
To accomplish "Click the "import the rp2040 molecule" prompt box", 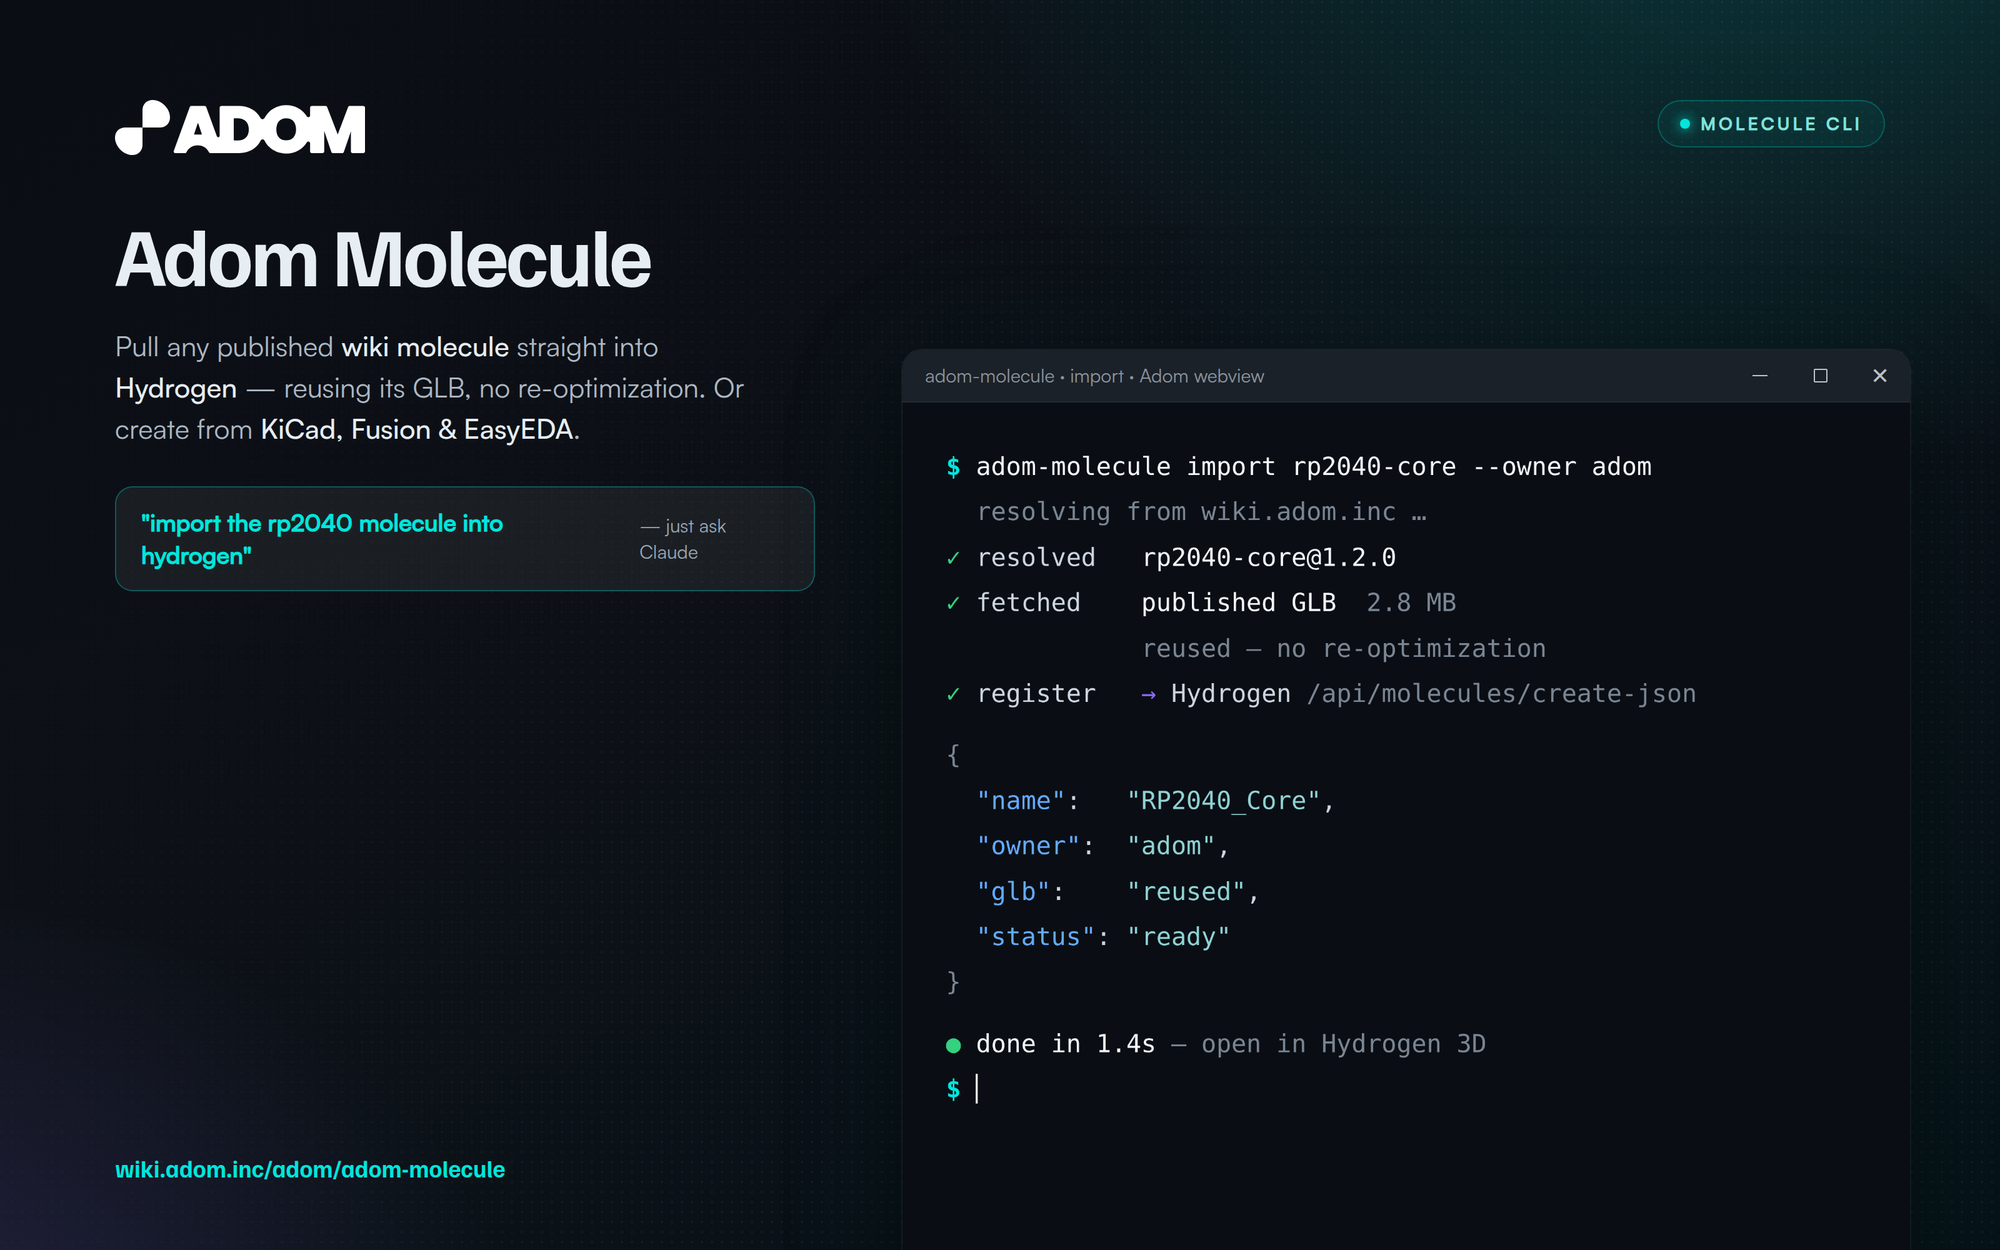I will pyautogui.click(x=465, y=539).
